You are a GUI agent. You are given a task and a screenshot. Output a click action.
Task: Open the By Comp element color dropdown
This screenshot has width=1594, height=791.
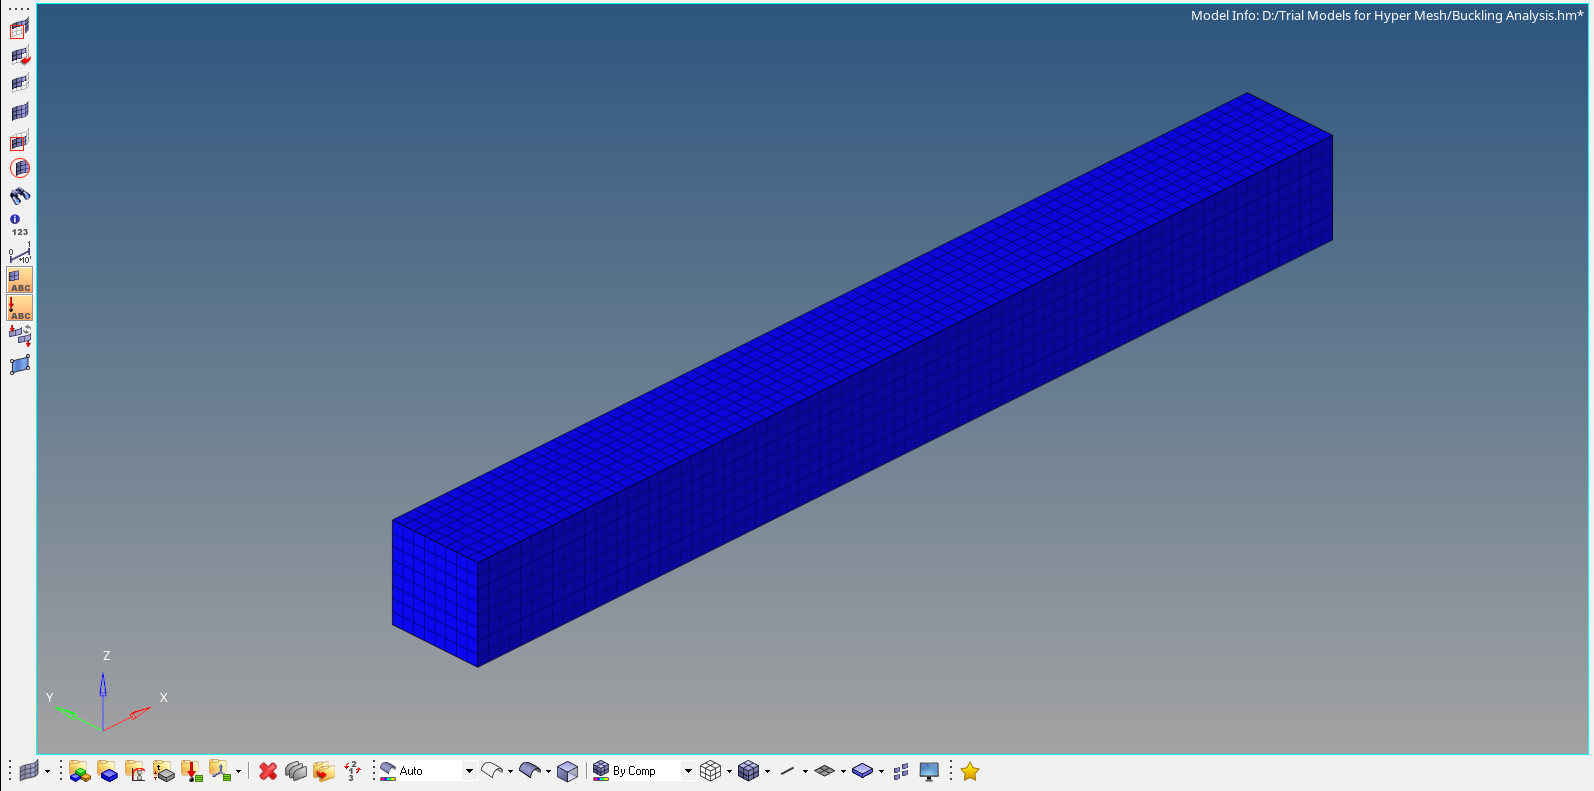coord(688,771)
